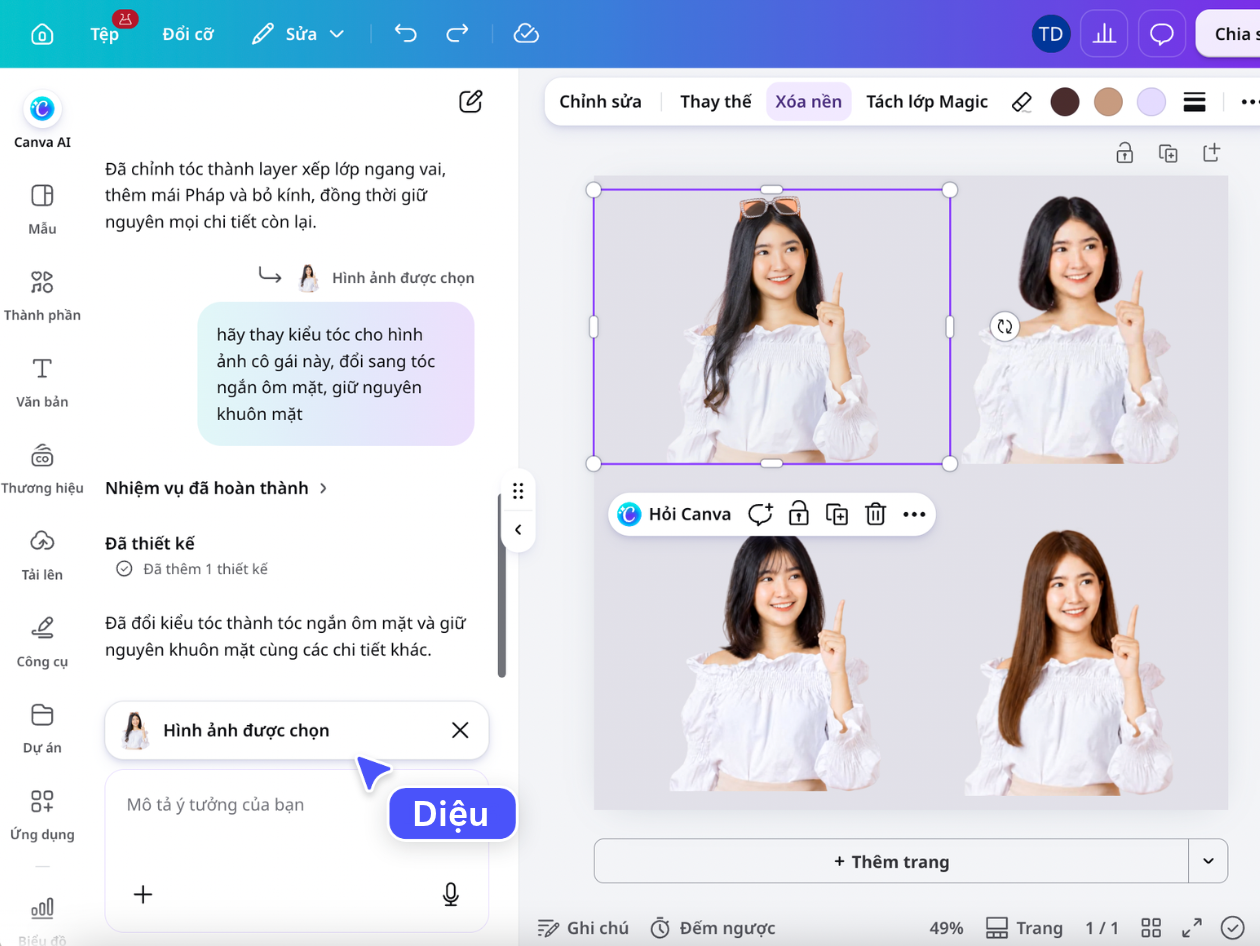Open border style lines icon
Viewport: 1260px width, 946px height.
(x=1193, y=102)
